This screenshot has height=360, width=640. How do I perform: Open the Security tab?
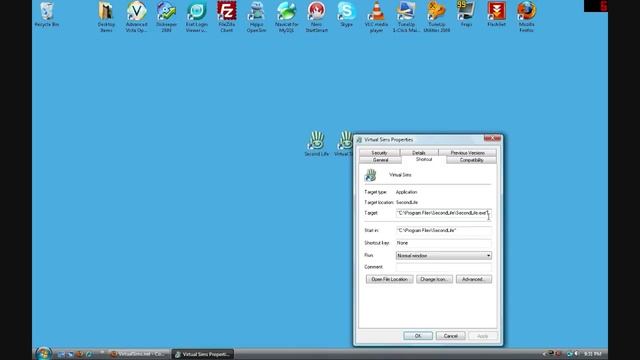(379, 153)
